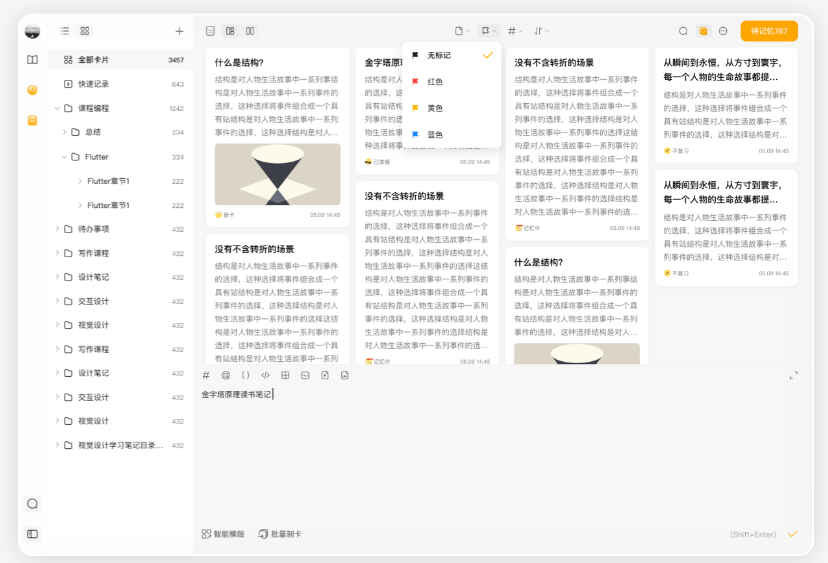Screen dimensions: 828x563
Task: Insert a table with the grid icon
Action: [x=285, y=376]
